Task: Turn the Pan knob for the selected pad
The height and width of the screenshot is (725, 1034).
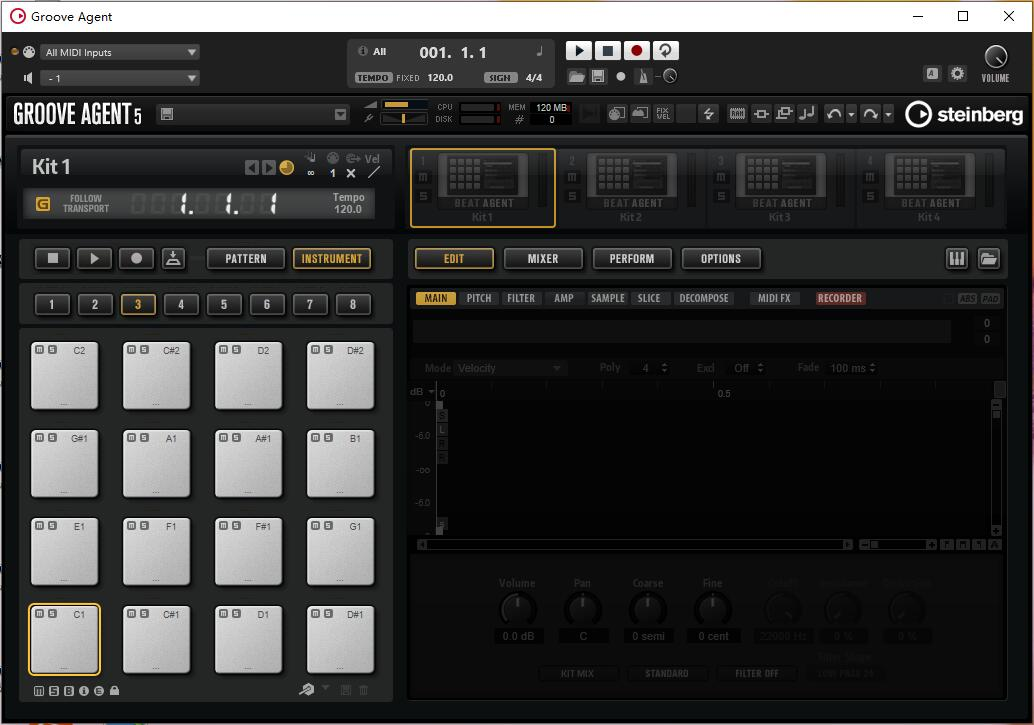Action: pyautogui.click(x=583, y=608)
